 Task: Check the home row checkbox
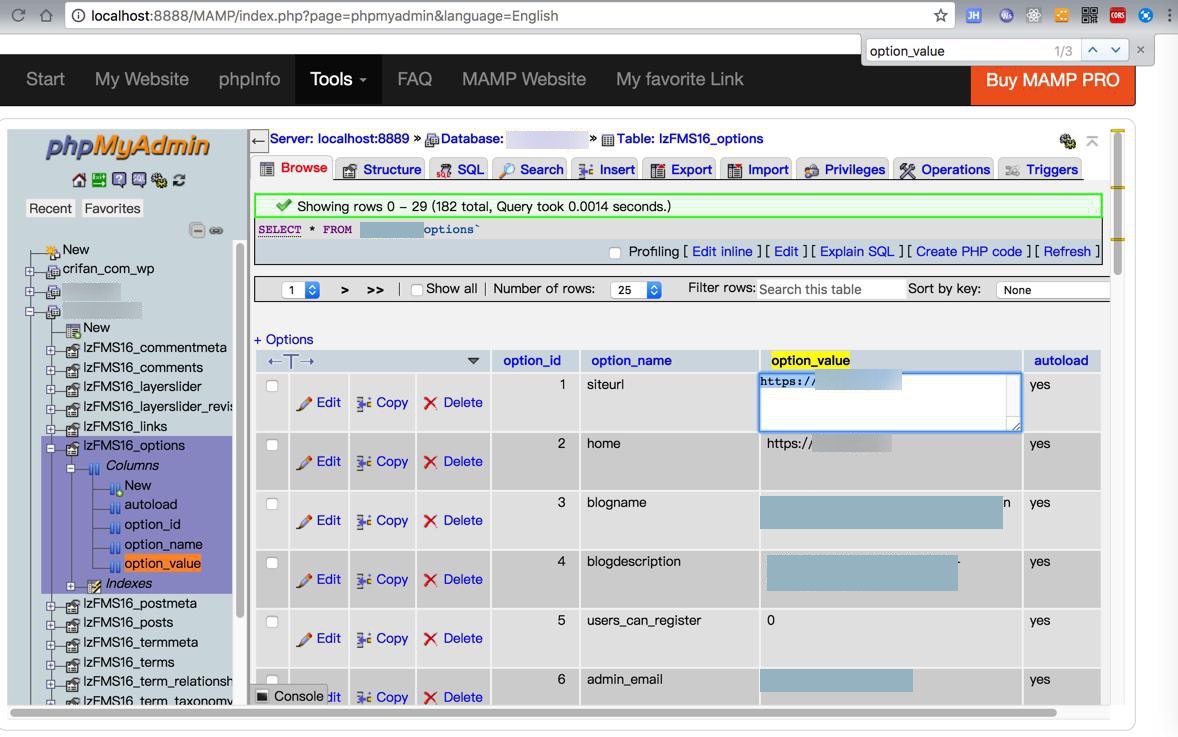272,445
